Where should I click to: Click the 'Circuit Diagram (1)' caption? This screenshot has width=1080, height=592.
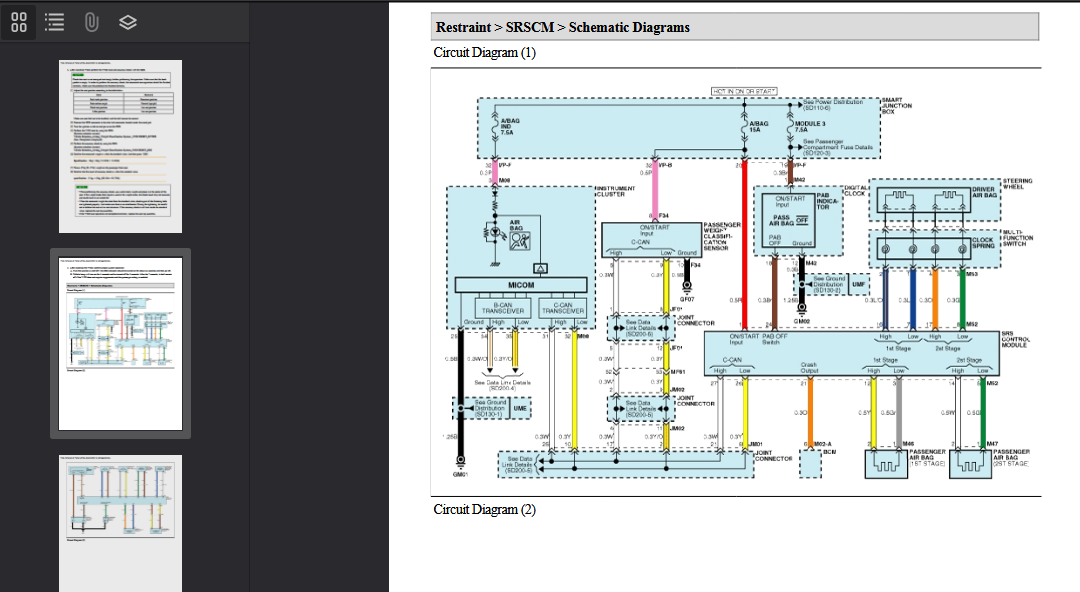pos(484,52)
